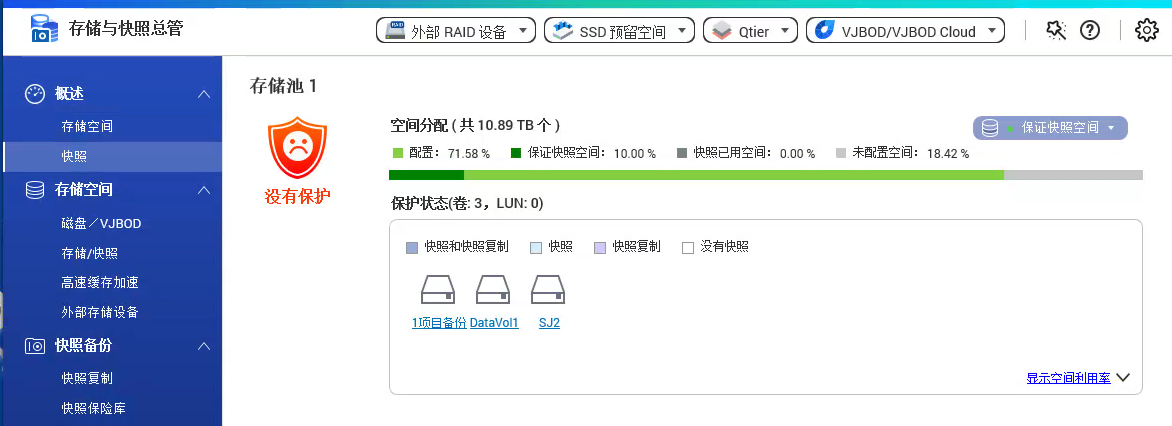Viewport: 1172px width, 426px height.
Task: Click the 18.42 % unallocated value
Action: 948,153
